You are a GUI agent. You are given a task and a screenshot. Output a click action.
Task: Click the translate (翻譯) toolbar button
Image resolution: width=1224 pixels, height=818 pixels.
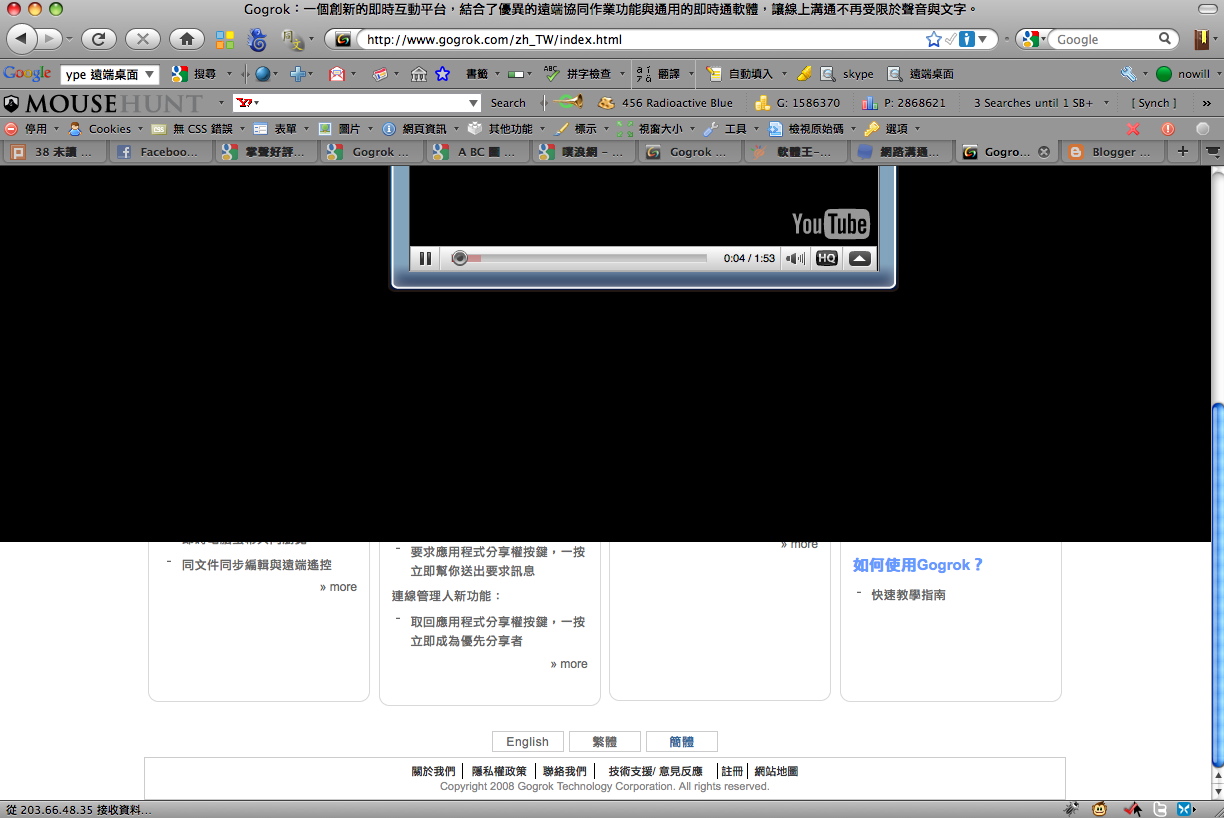click(x=659, y=74)
